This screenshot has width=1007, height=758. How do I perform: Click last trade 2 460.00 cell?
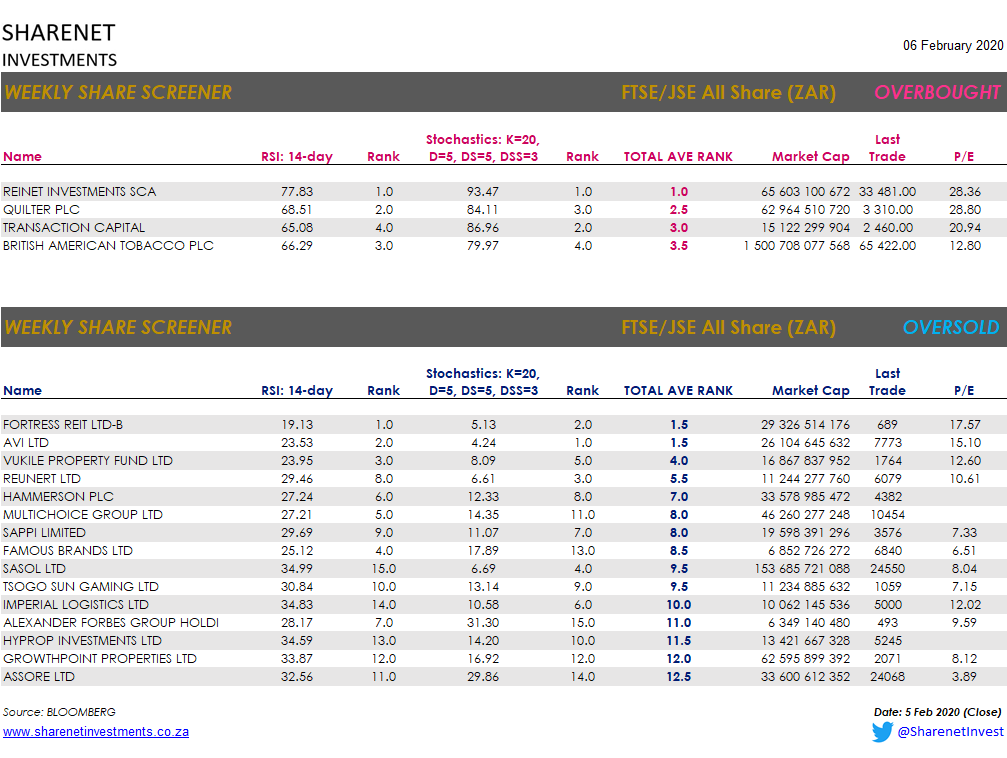pyautogui.click(x=888, y=227)
